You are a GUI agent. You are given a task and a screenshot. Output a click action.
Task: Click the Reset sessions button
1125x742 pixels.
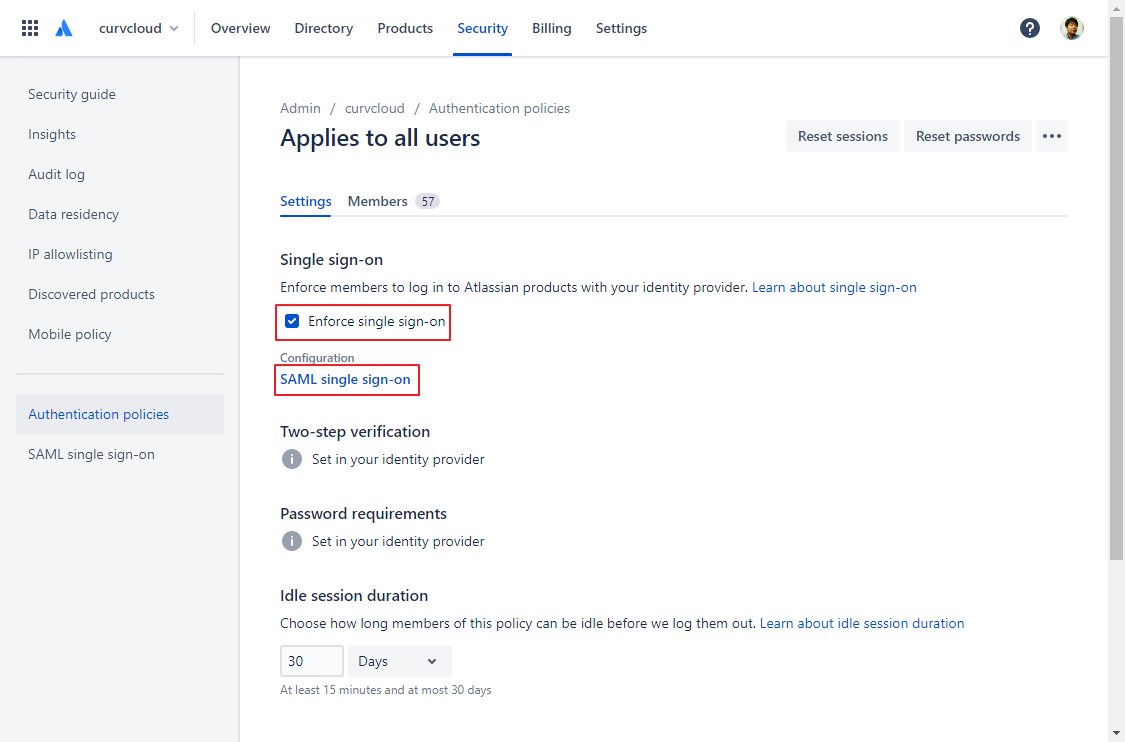(x=843, y=136)
